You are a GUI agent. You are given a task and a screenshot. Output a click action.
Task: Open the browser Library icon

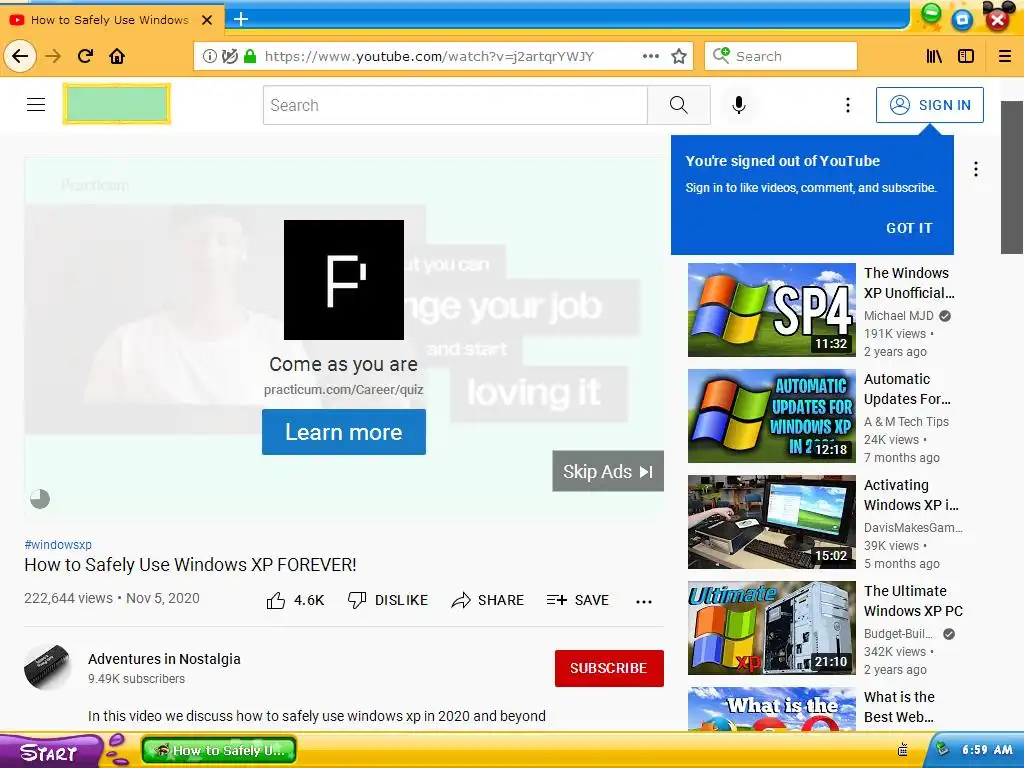click(934, 56)
